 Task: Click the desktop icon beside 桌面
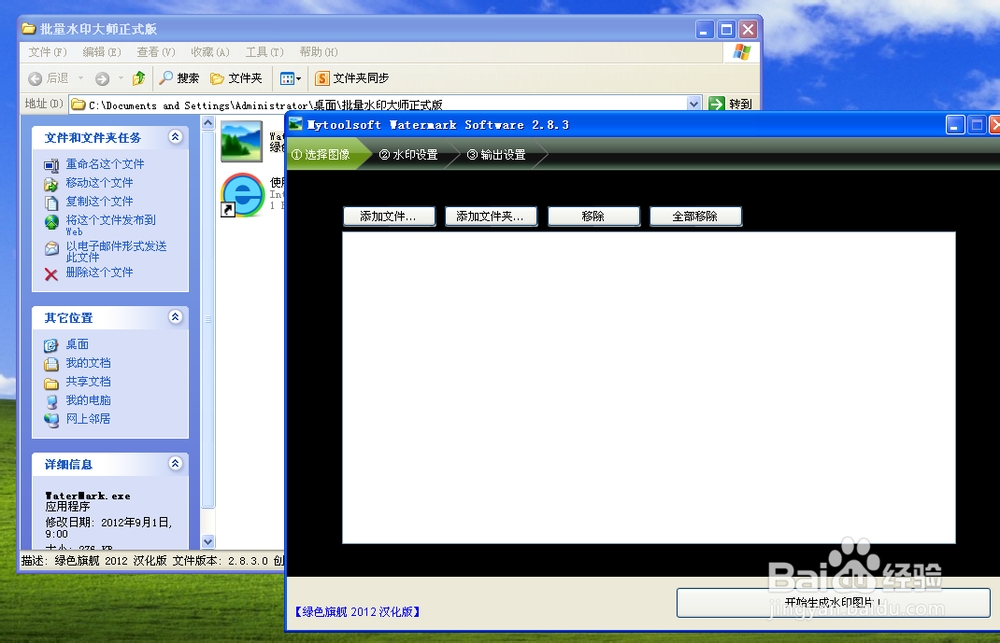pyautogui.click(x=51, y=346)
